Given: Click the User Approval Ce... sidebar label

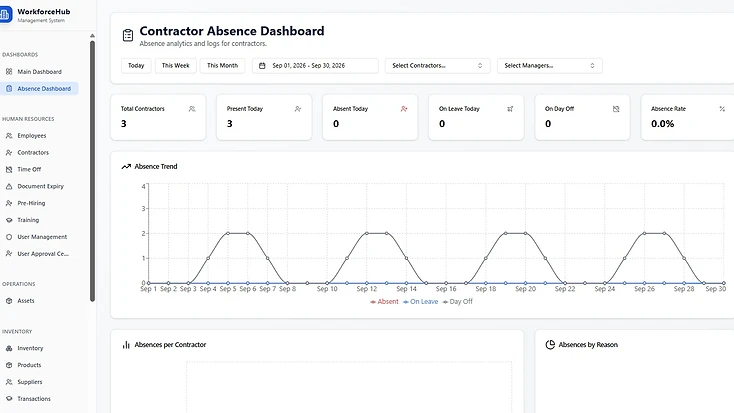Looking at the screenshot, I should (43, 254).
